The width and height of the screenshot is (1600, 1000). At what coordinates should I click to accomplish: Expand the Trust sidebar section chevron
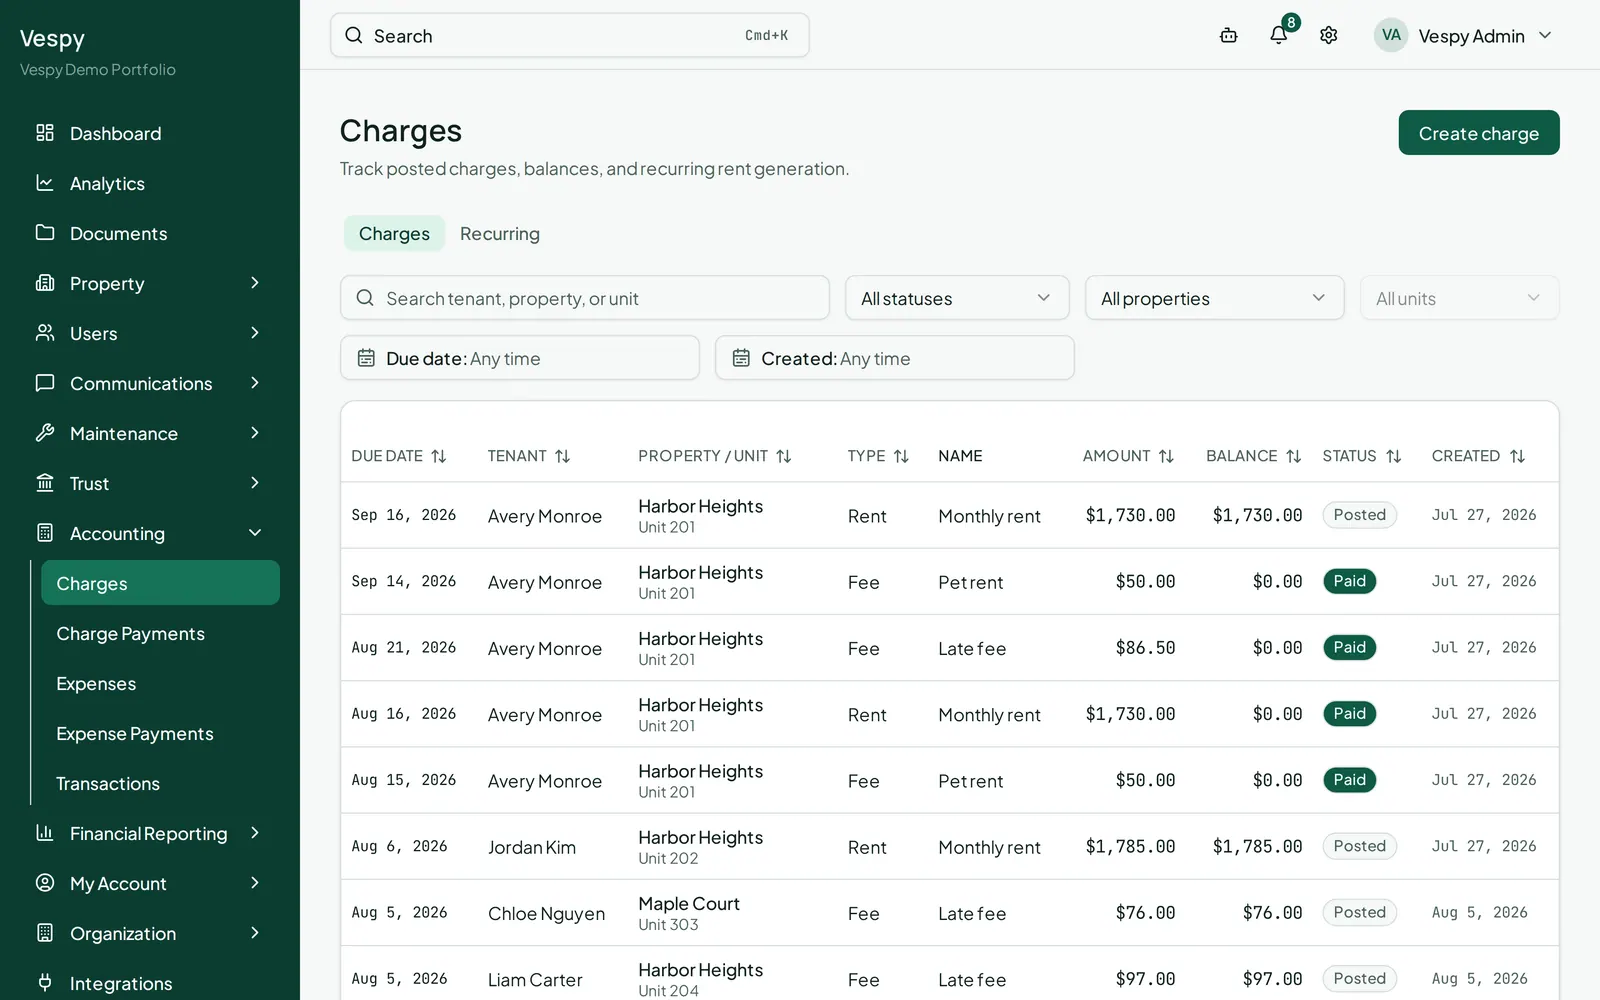point(255,483)
